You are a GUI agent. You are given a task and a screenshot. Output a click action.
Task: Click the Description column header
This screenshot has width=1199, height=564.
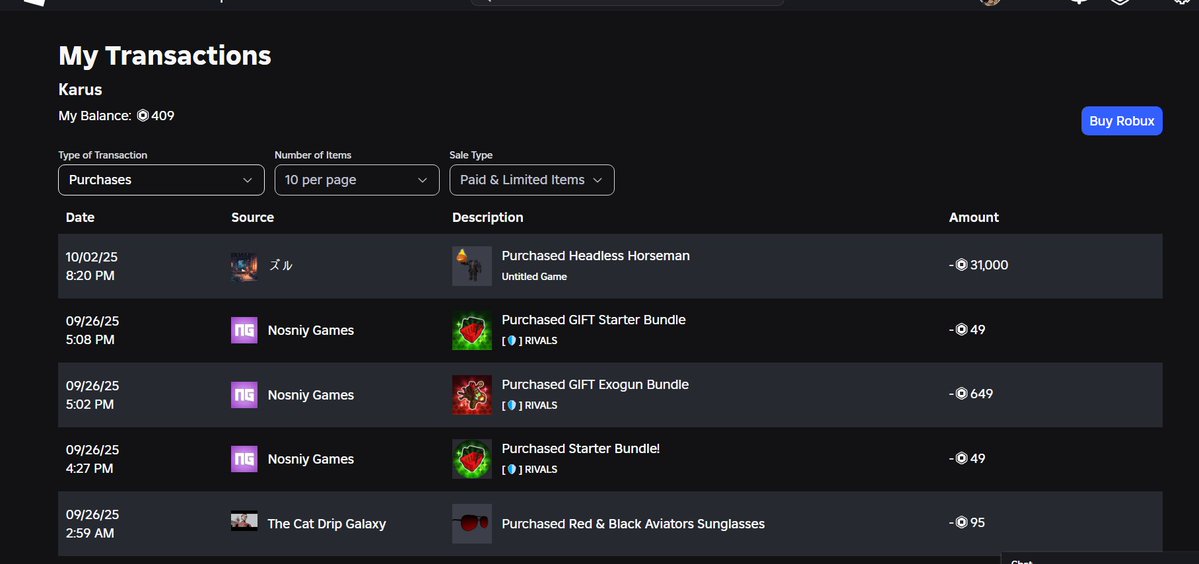[x=488, y=217]
